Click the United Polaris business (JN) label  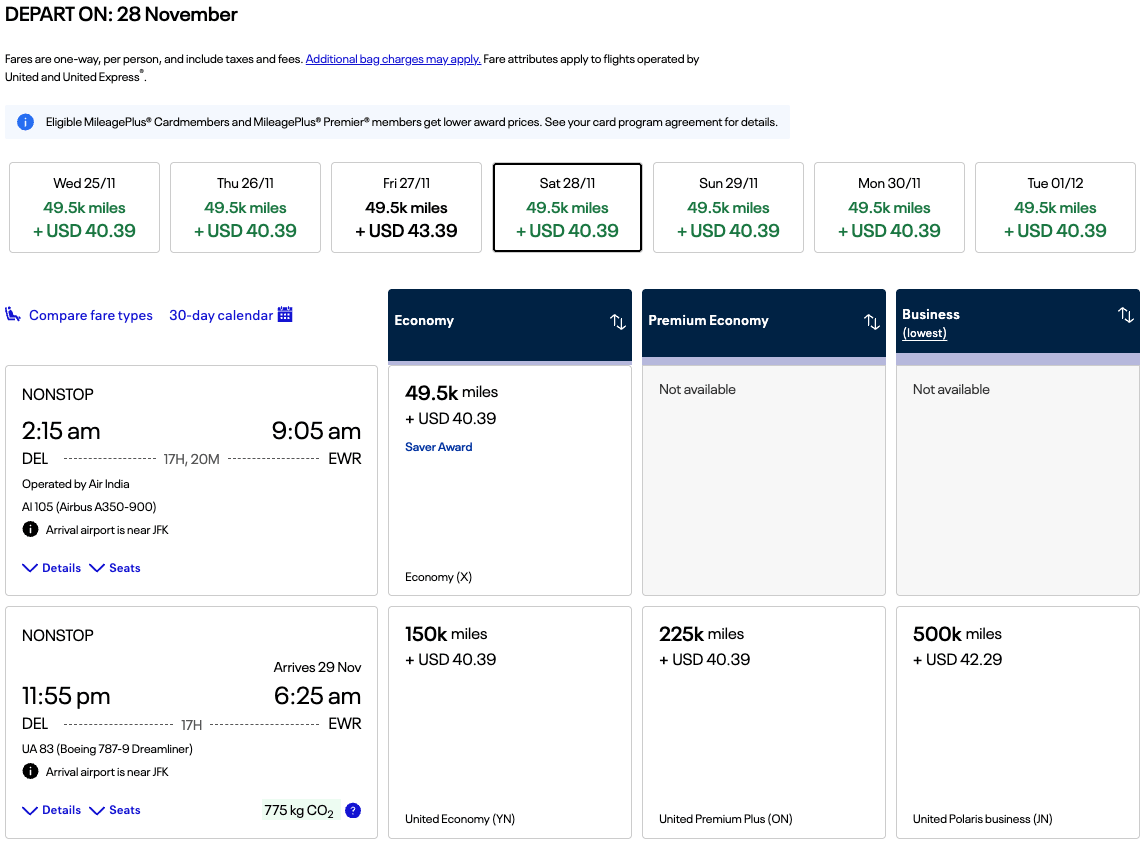click(x=982, y=819)
